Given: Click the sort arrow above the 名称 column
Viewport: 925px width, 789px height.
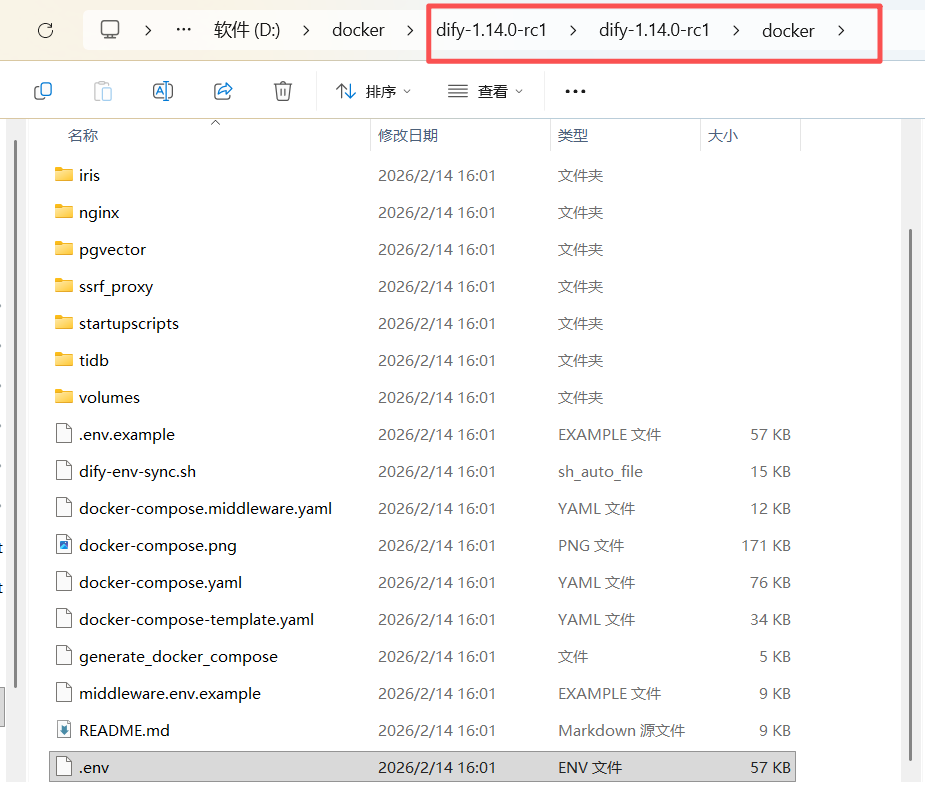Looking at the screenshot, I should point(215,123).
